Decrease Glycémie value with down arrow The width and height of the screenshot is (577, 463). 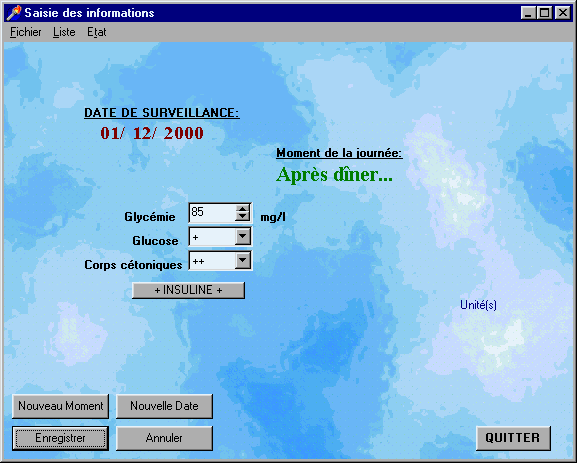coord(242,217)
